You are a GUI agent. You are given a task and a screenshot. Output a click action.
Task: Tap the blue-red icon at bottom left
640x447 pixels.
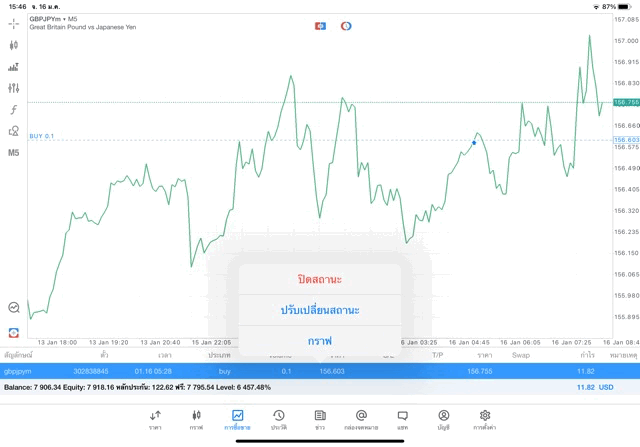14,332
